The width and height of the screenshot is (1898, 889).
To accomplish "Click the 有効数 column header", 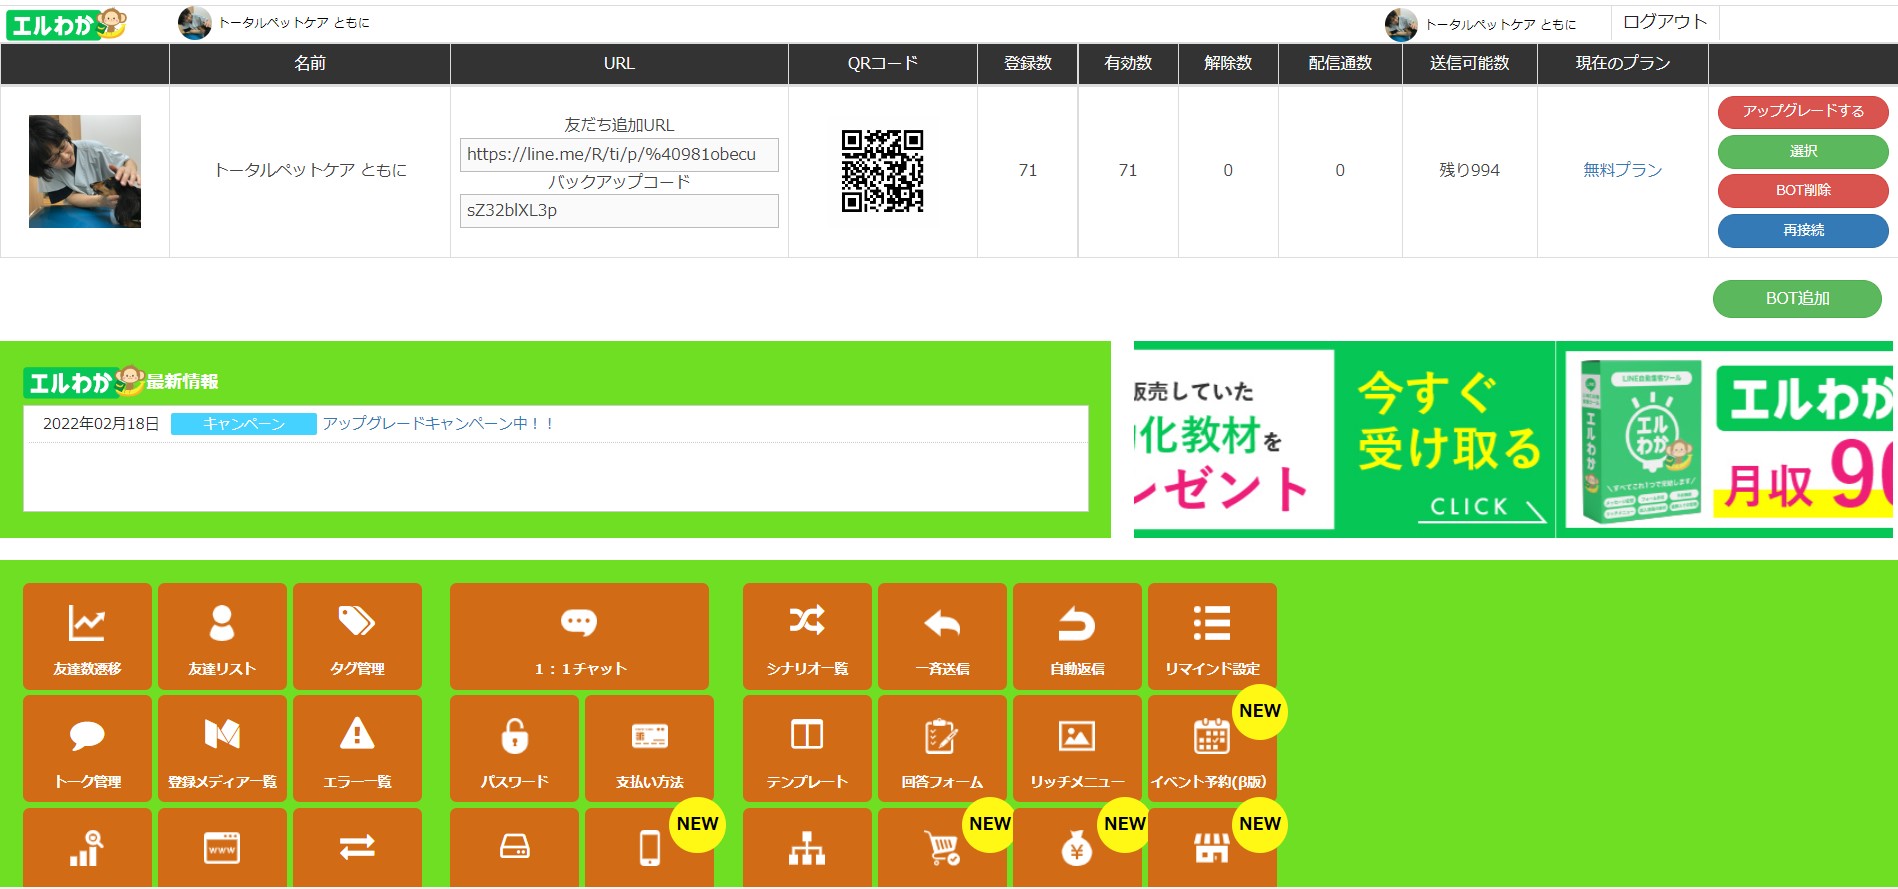I will (1128, 63).
